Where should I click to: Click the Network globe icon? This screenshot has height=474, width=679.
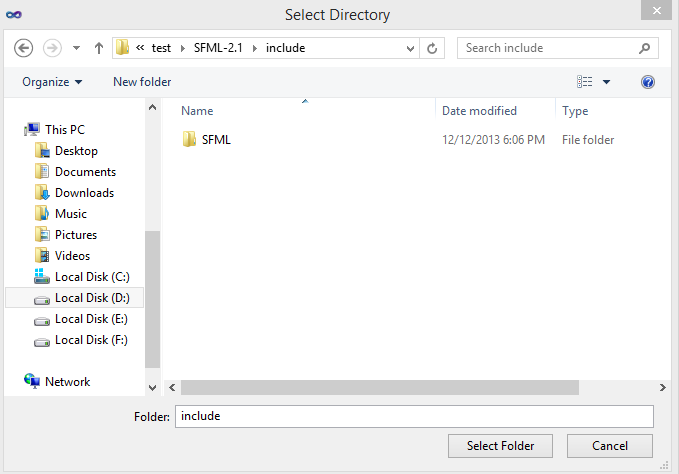(x=32, y=381)
